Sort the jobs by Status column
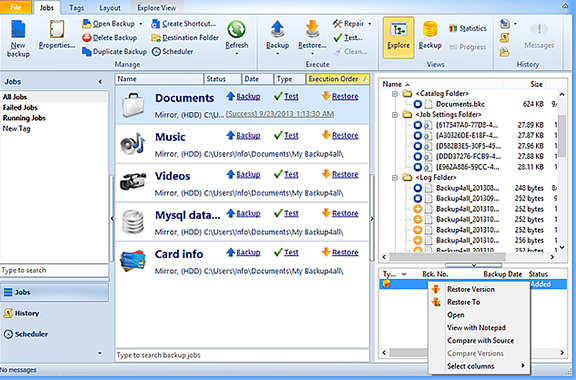The image size is (576, 380). pos(222,79)
